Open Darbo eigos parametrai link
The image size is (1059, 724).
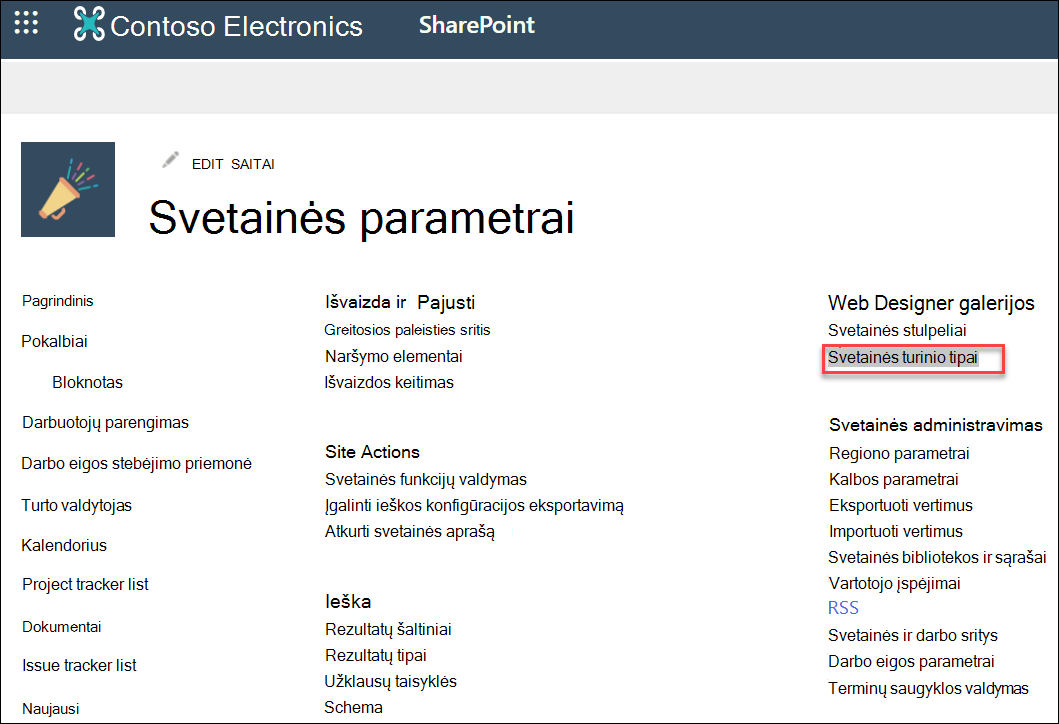pyautogui.click(x=911, y=662)
